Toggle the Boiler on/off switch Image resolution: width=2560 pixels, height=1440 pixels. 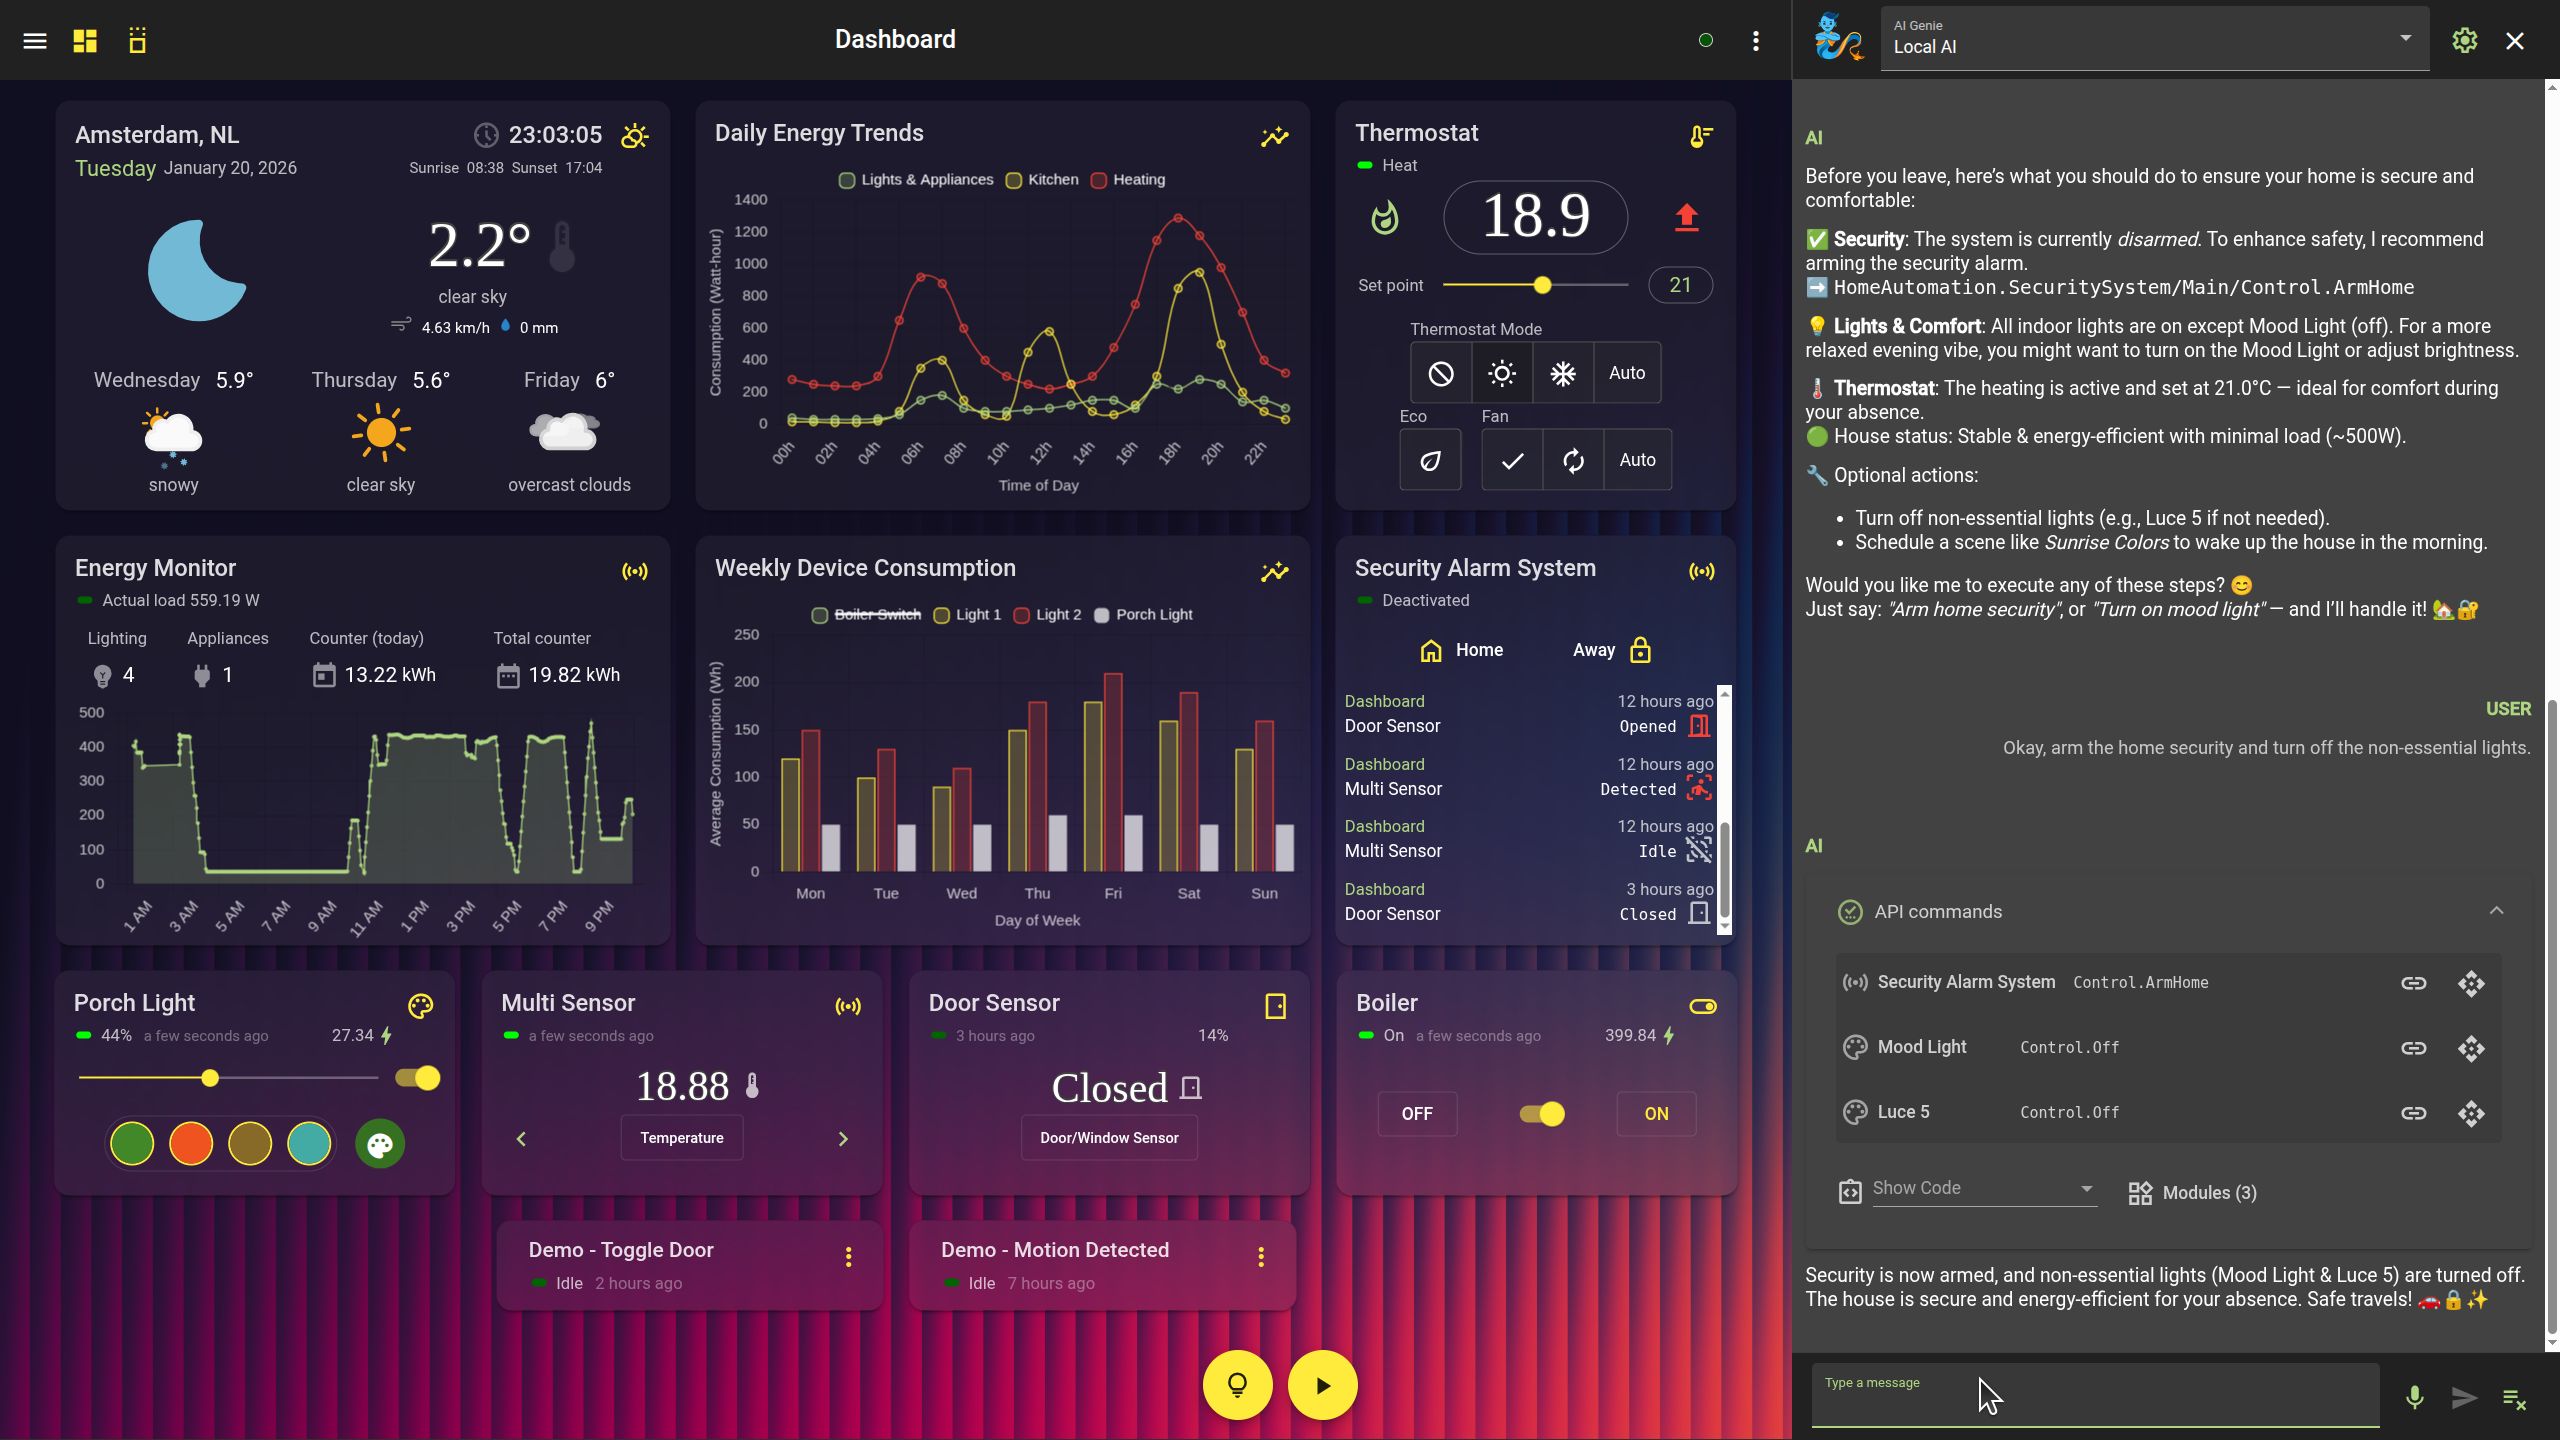tap(1541, 1114)
